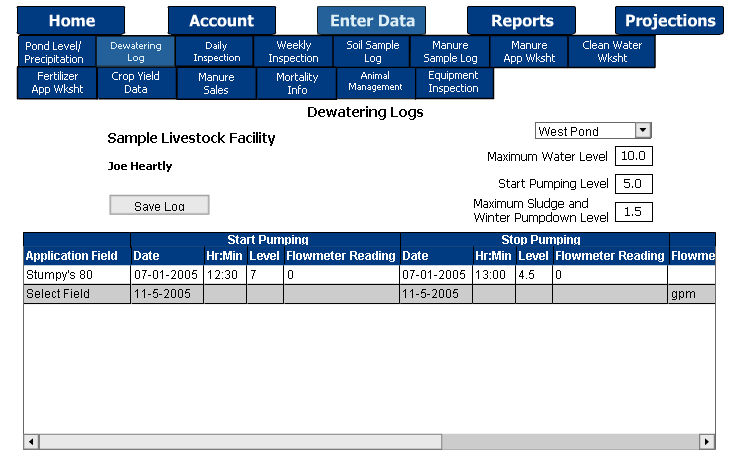This screenshot has height=458, width=749.
Task: Click stop date 07-01-2005 cell
Action: [x=436, y=275]
